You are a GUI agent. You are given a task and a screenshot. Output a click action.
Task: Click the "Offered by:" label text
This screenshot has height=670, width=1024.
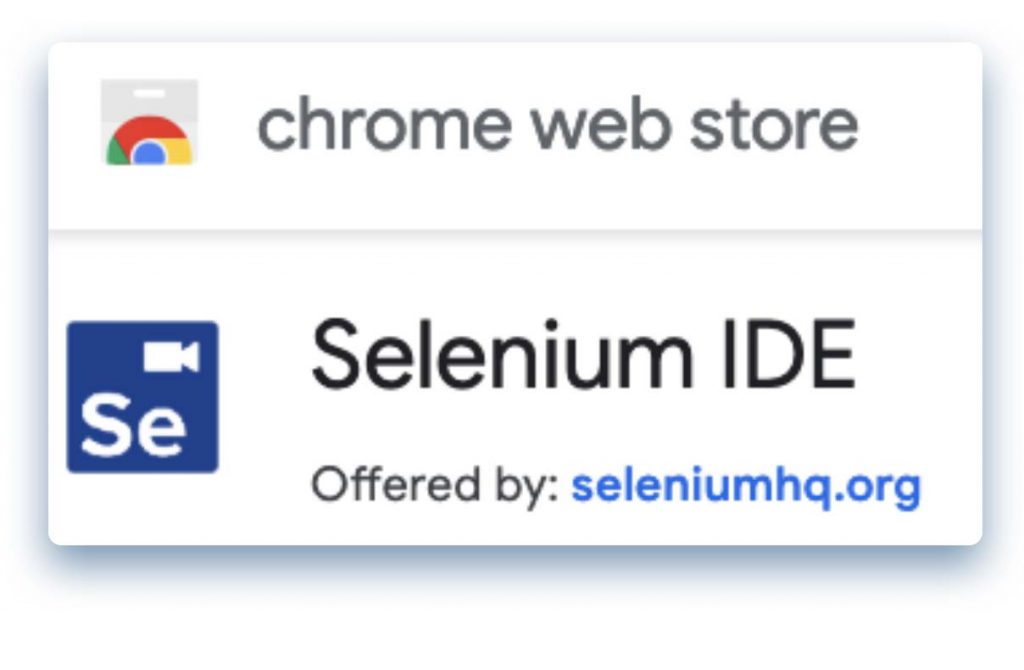coord(434,486)
